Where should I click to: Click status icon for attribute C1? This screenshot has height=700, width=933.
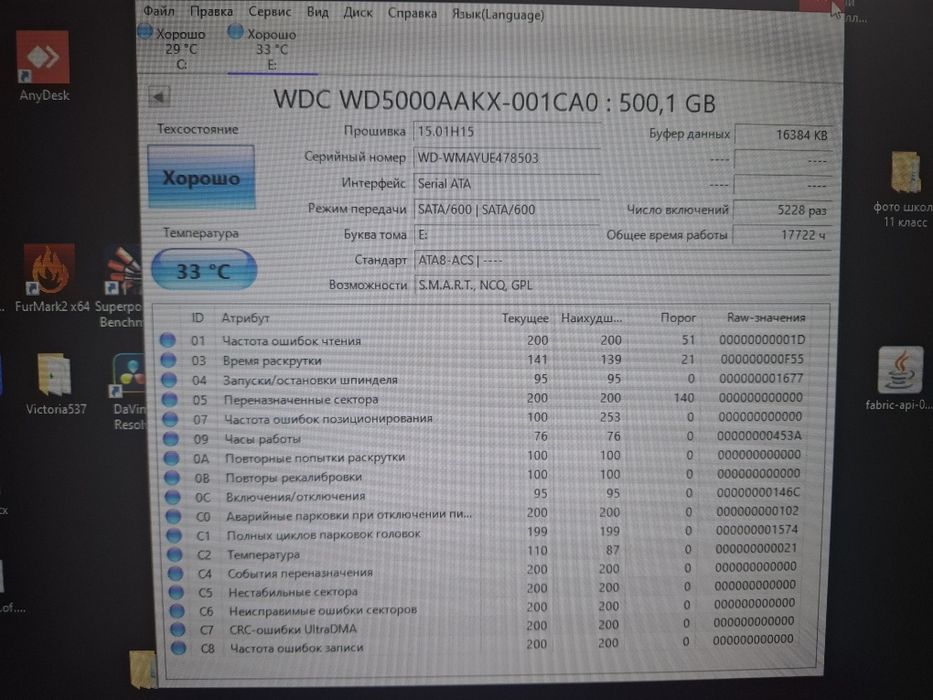174,535
